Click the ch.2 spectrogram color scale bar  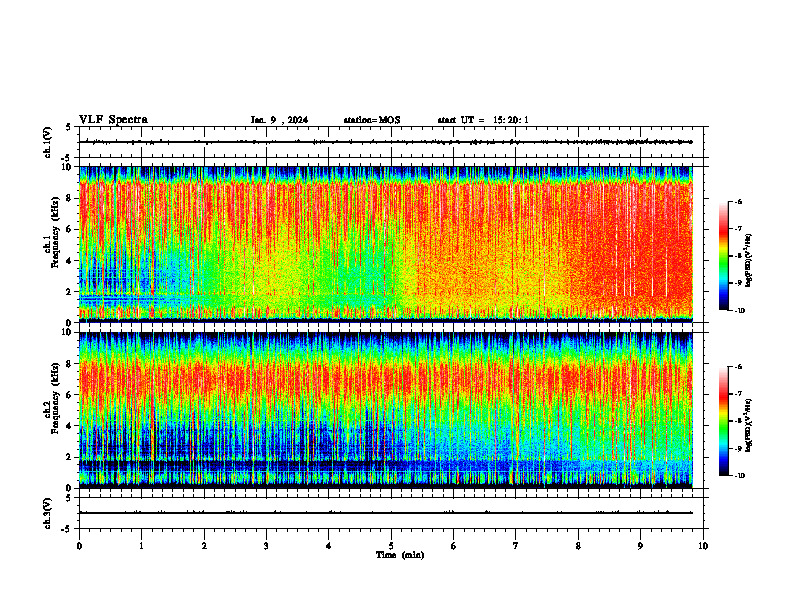point(723,421)
